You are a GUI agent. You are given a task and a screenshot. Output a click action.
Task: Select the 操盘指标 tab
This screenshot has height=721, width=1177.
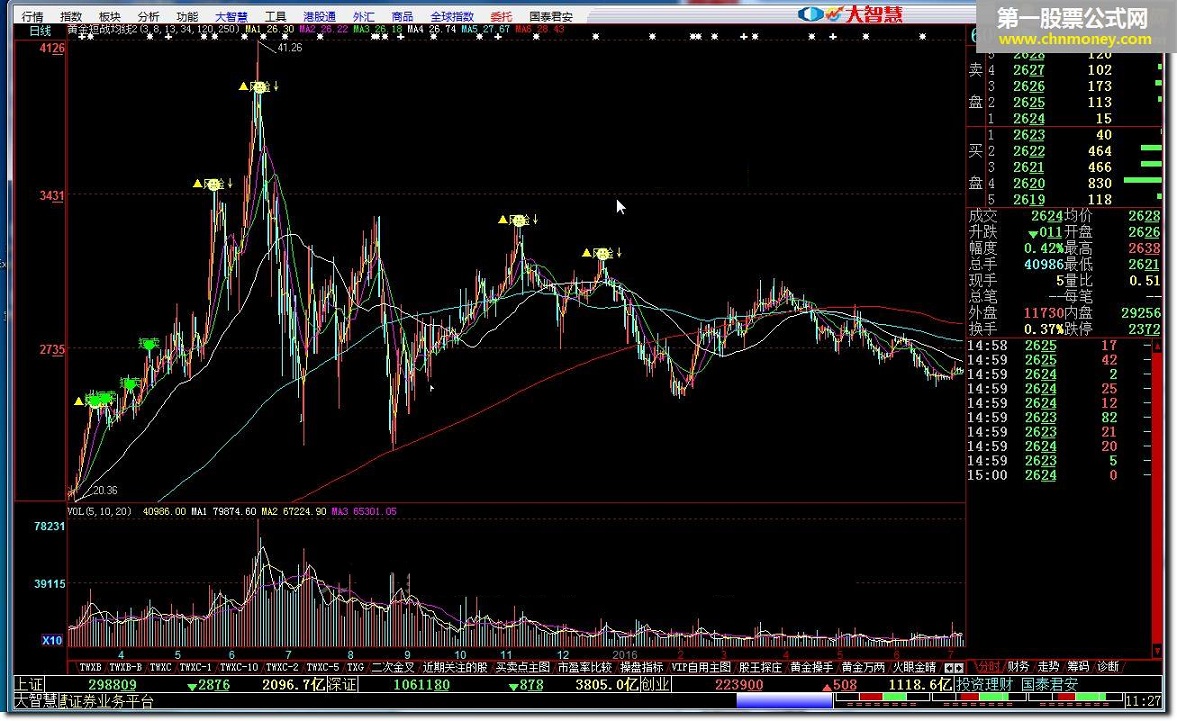642,667
